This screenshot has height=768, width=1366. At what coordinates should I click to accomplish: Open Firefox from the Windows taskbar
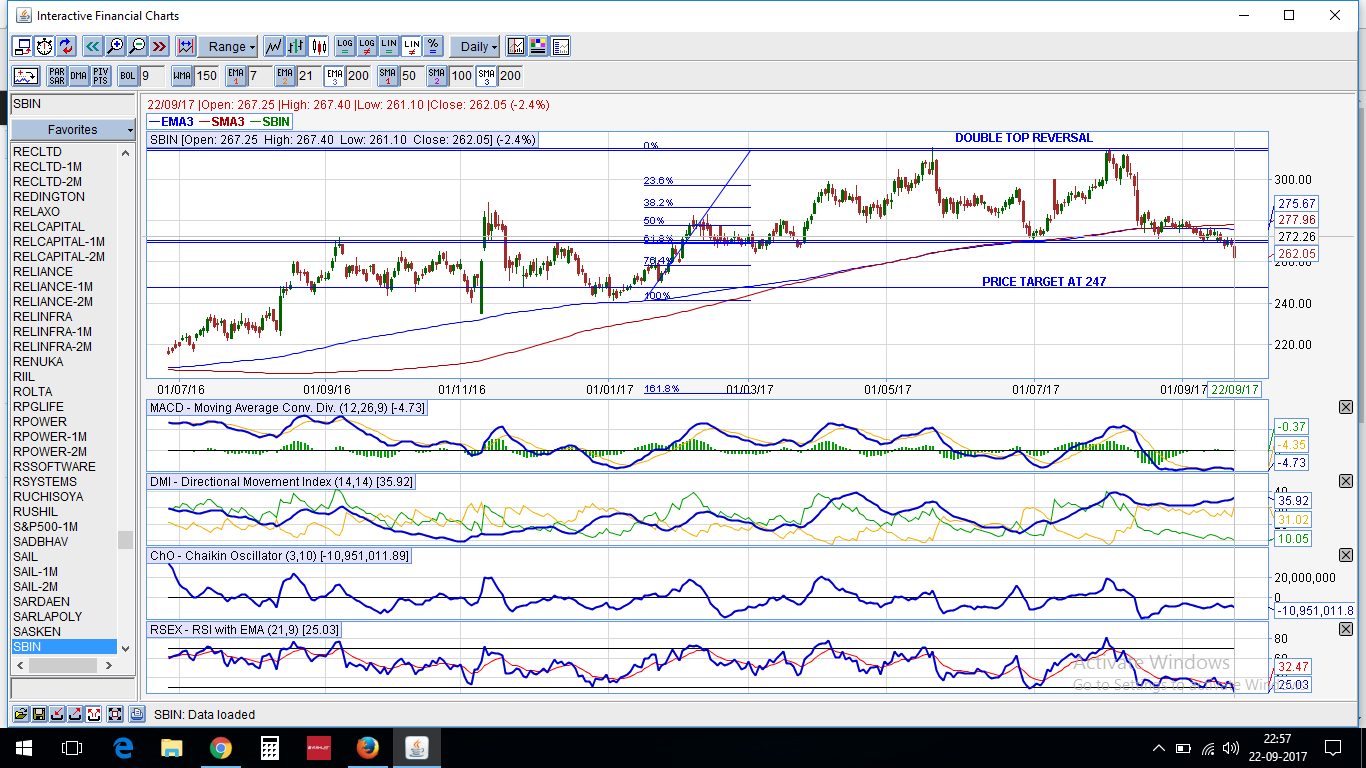(367, 747)
